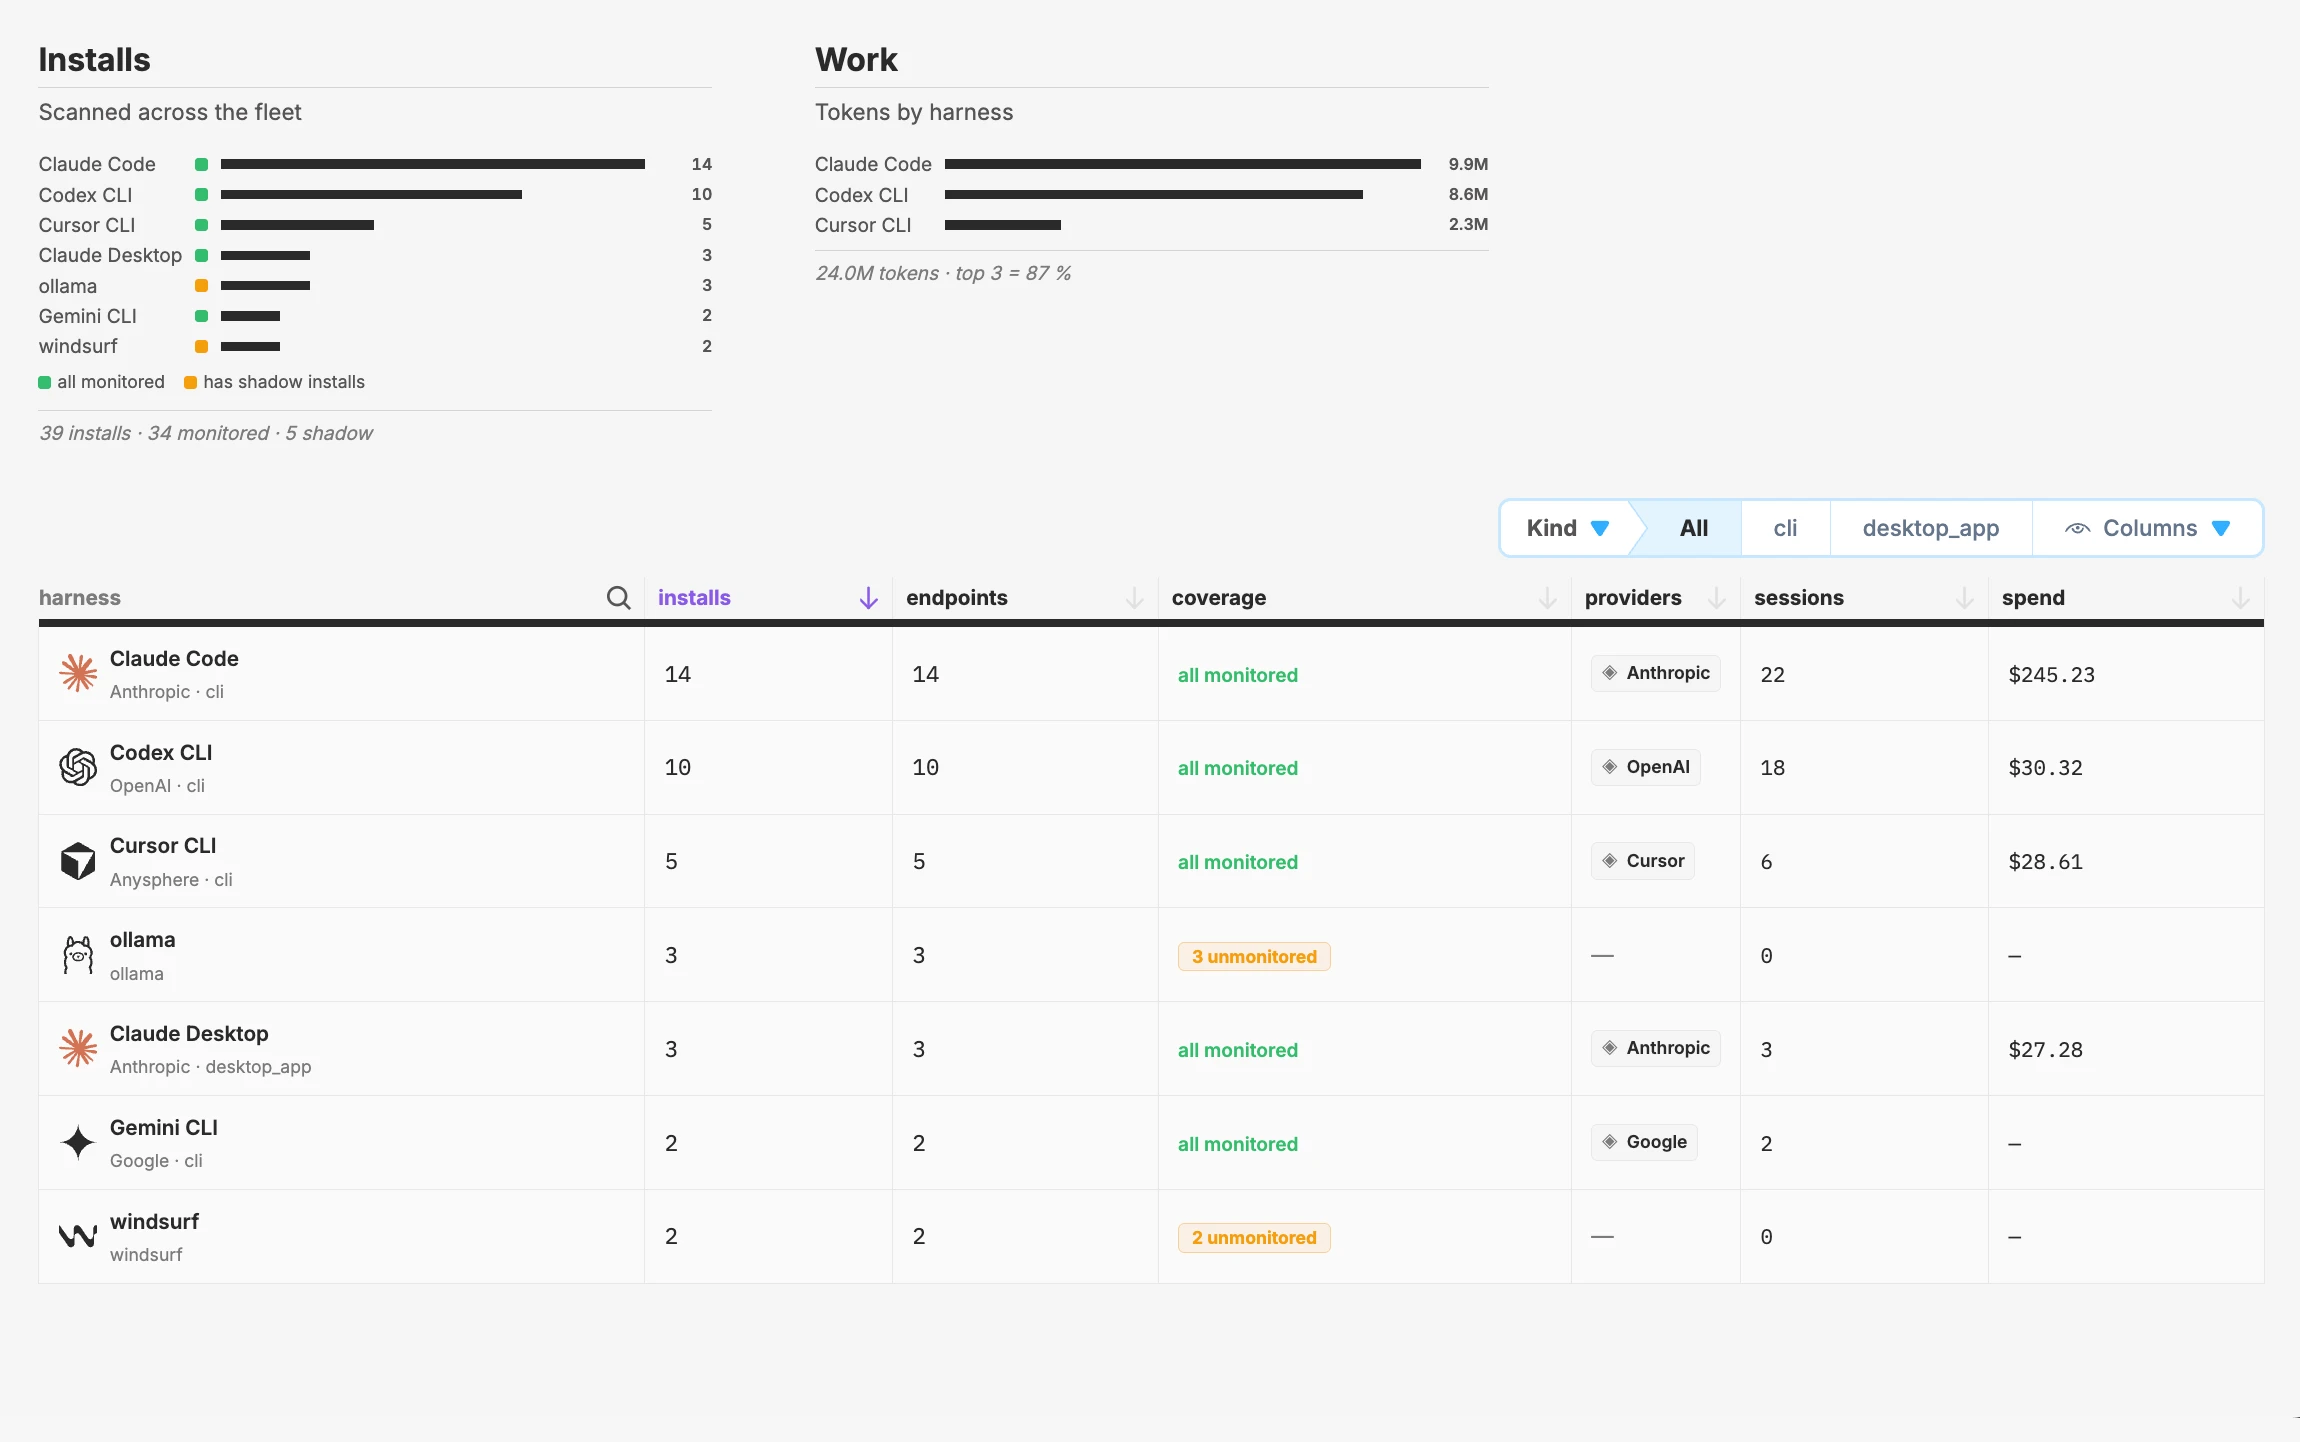
Task: Select the All kind filter tab
Action: 1694,528
